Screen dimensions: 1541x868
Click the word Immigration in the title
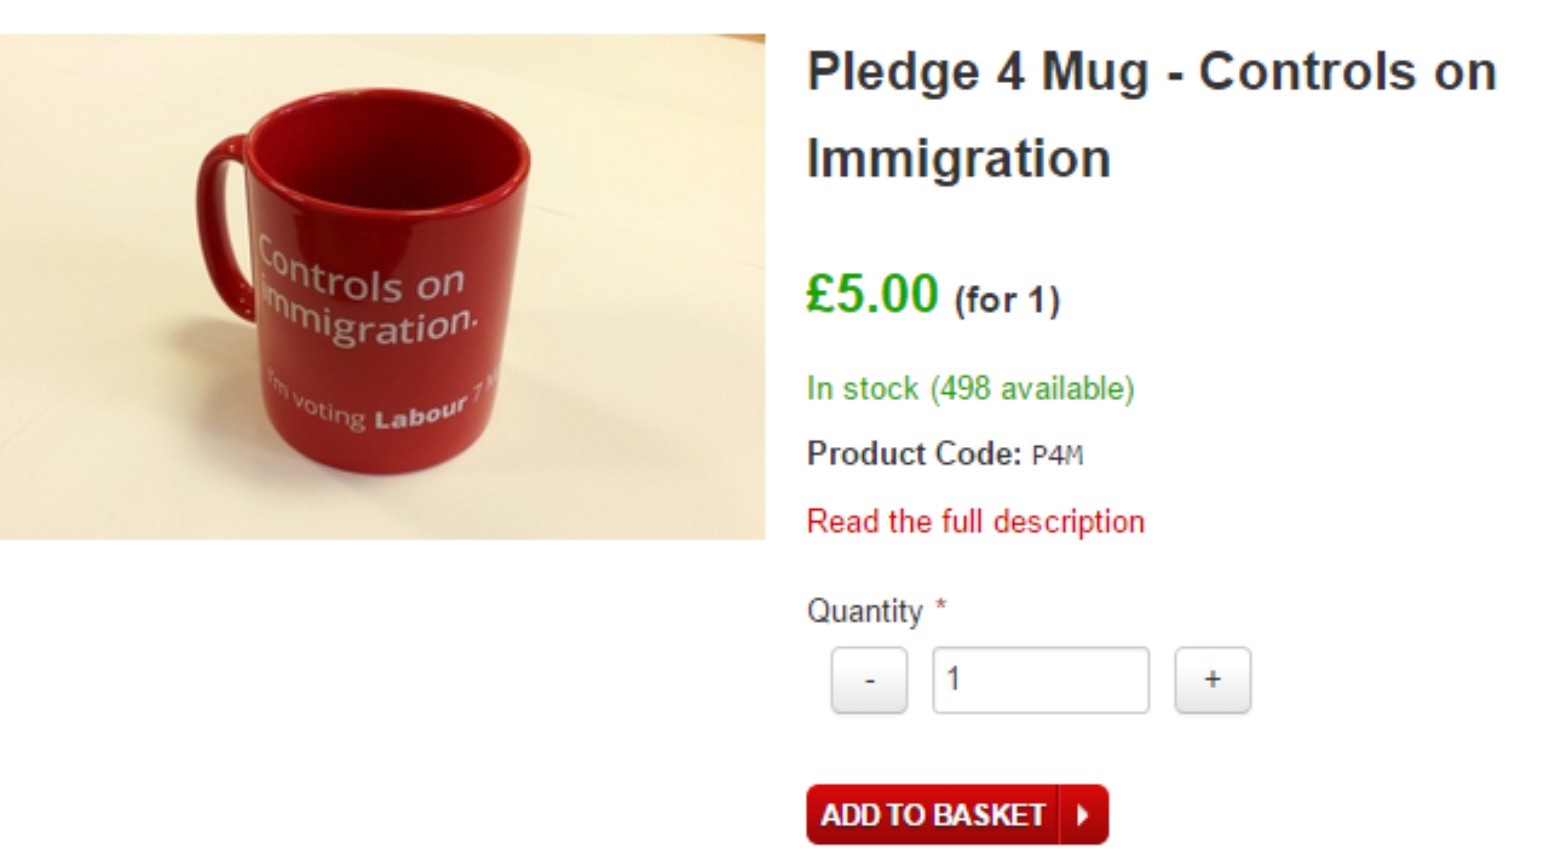coord(958,158)
